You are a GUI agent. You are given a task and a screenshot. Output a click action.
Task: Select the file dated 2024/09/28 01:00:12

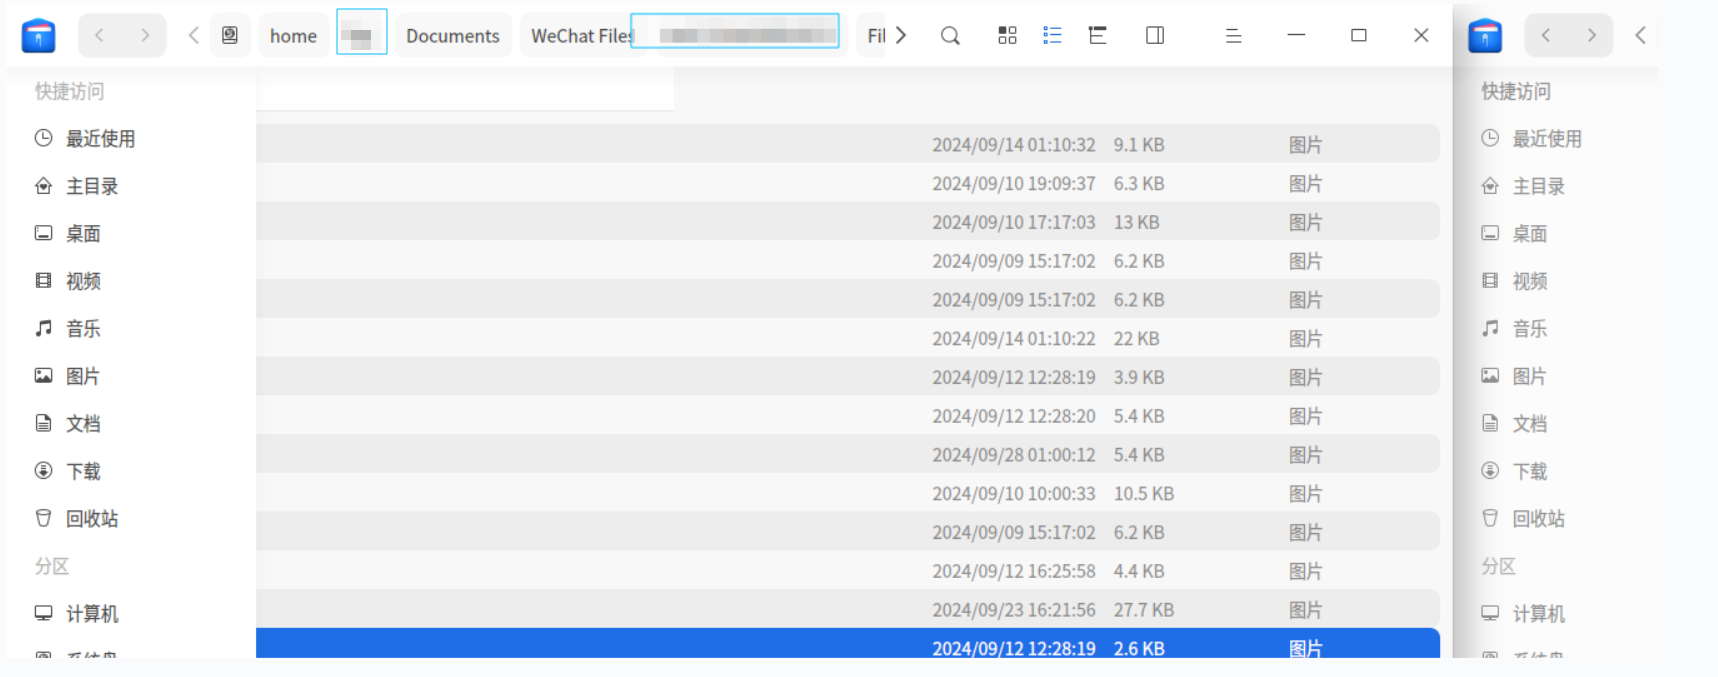pos(848,455)
